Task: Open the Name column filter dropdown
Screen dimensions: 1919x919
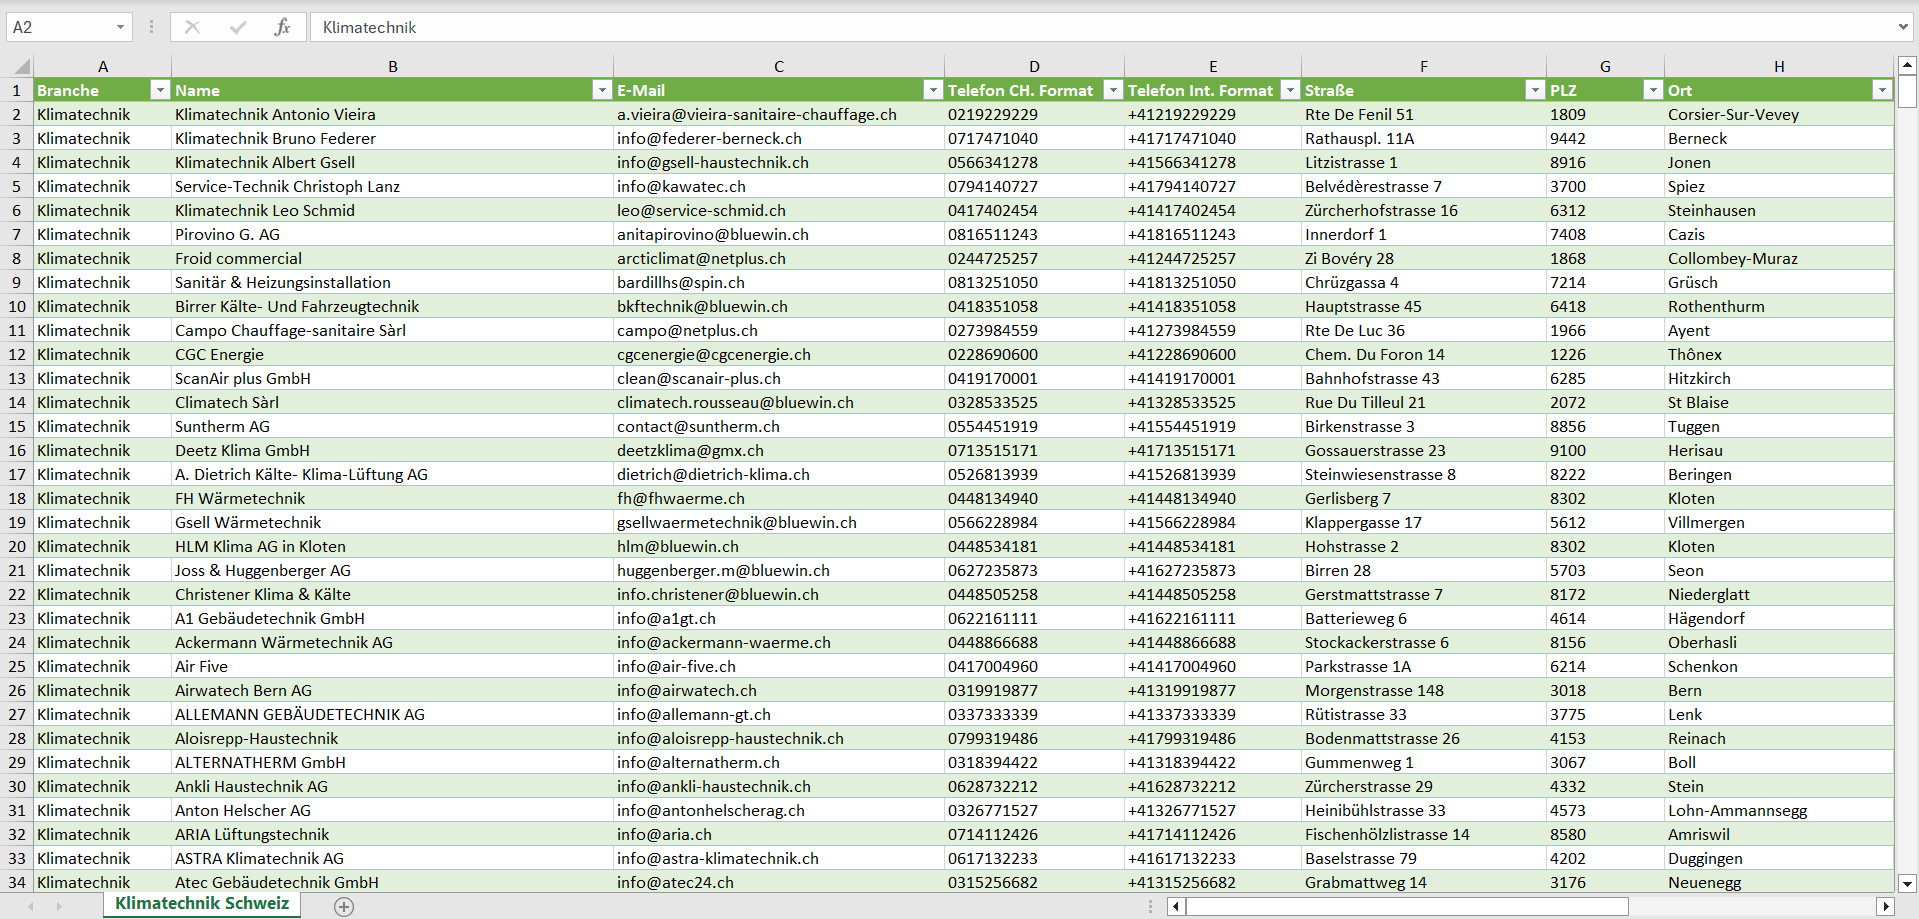Action: [x=602, y=90]
